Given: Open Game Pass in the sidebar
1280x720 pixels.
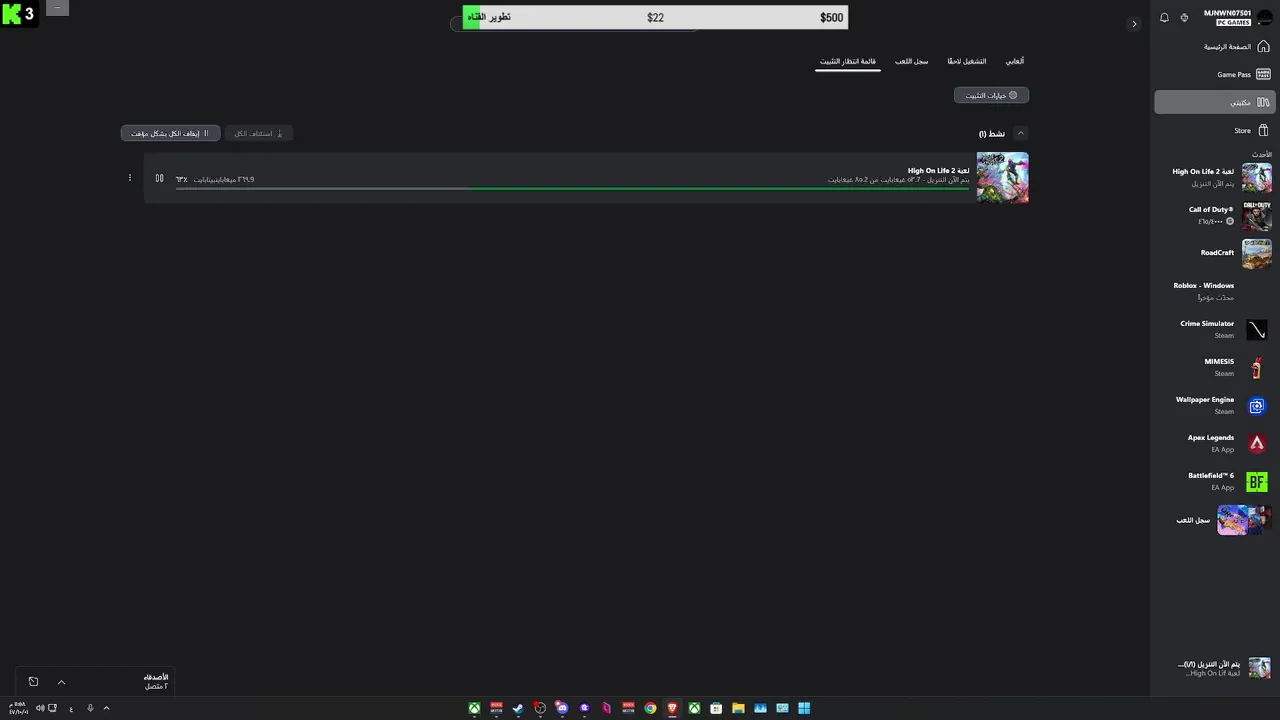Looking at the screenshot, I should (x=1213, y=74).
